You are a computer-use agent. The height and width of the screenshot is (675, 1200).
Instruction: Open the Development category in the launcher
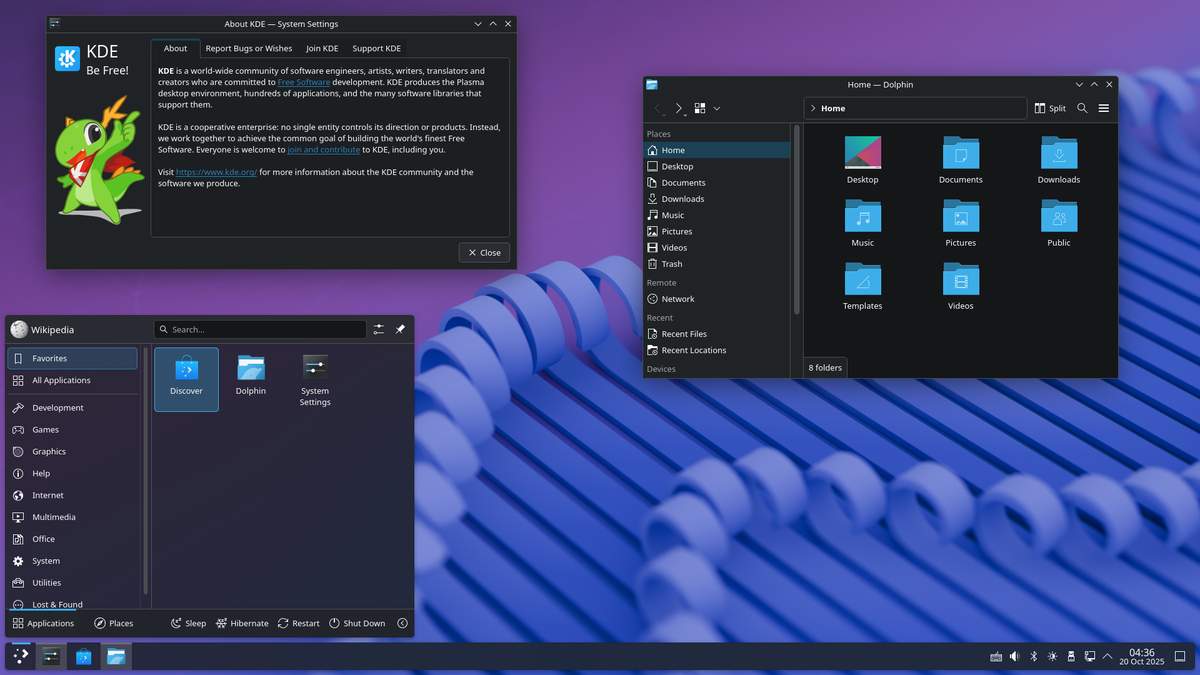coord(72,408)
